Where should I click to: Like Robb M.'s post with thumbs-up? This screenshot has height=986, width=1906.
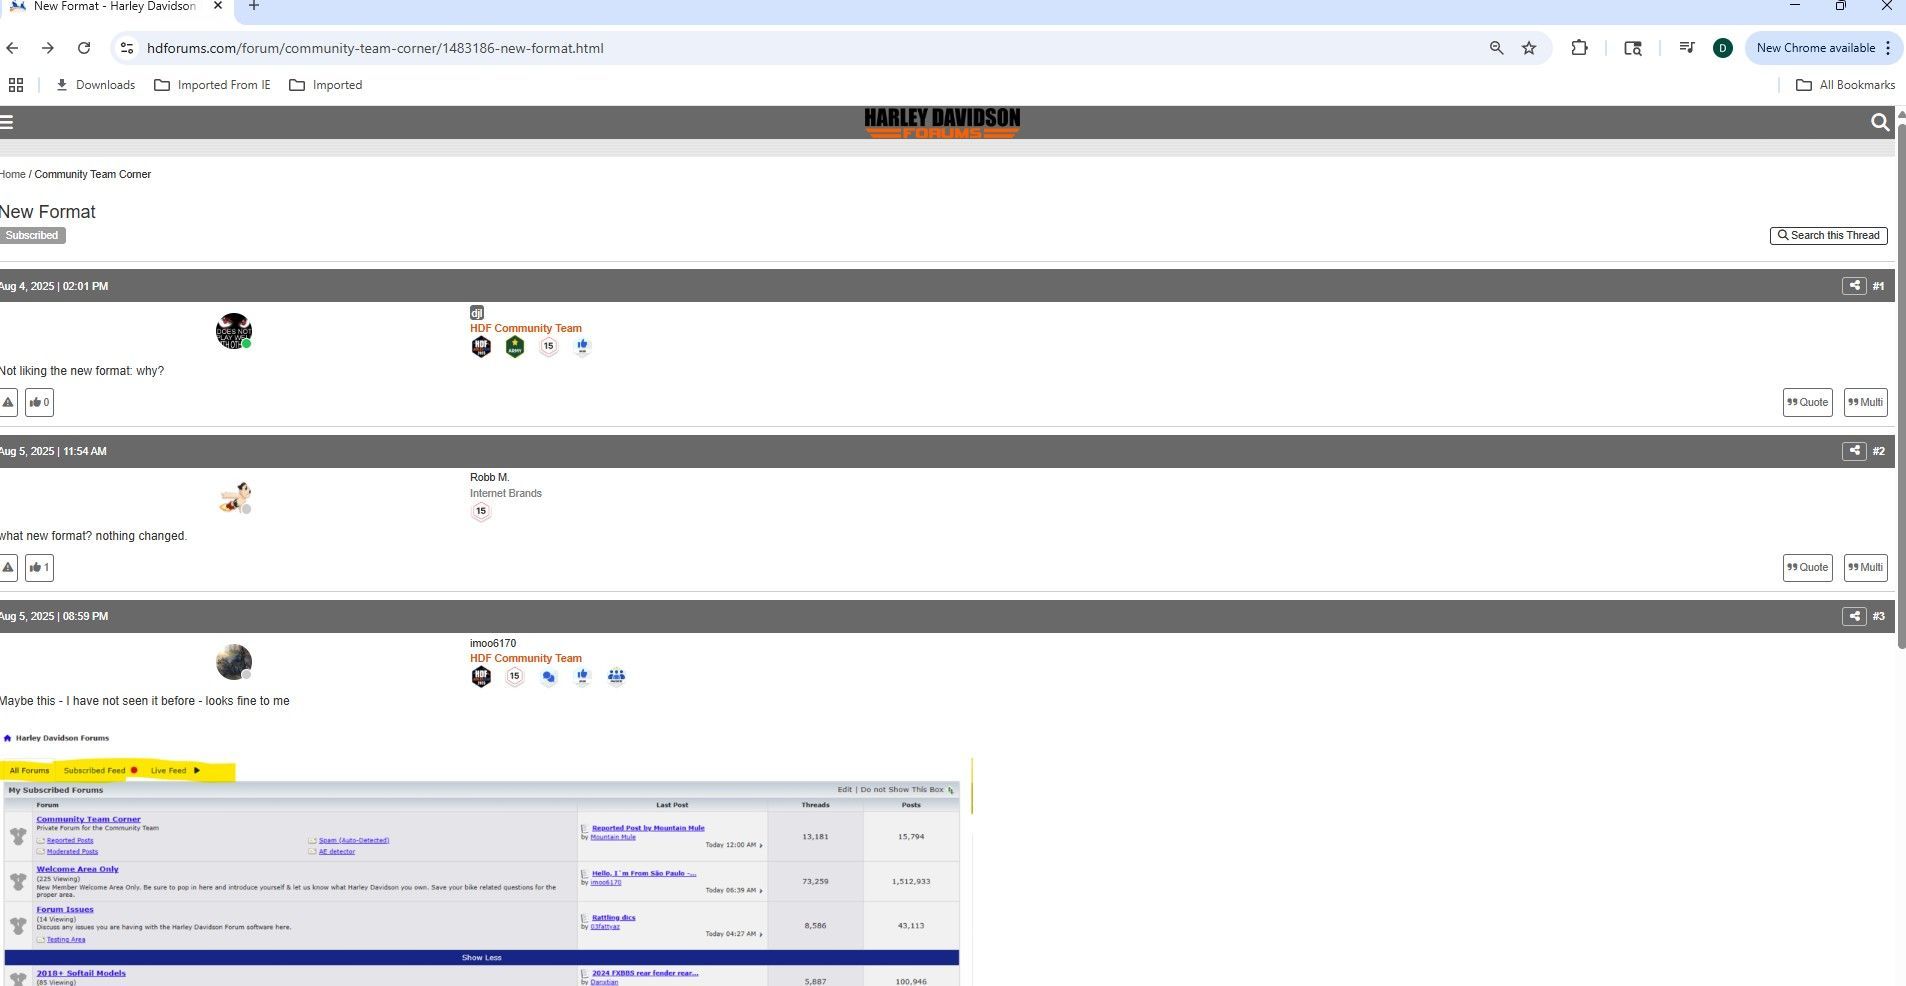point(39,567)
